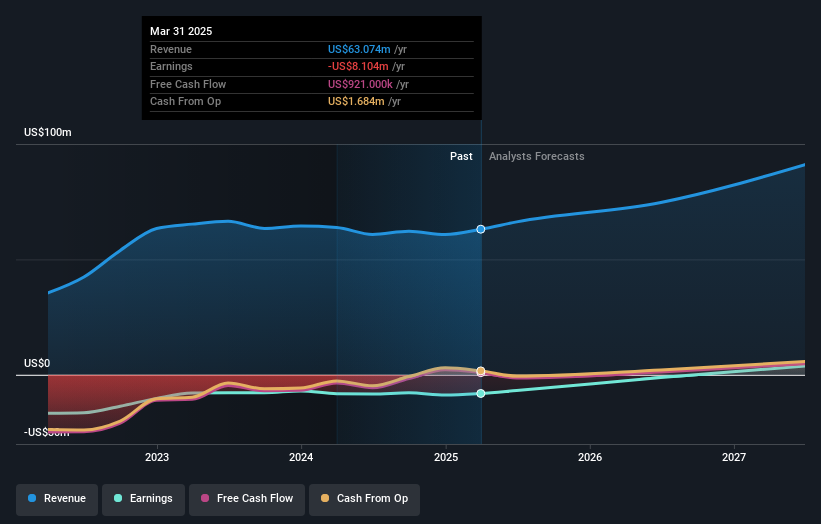This screenshot has width=821, height=524.
Task: Click the Past section label
Action: coord(461,156)
